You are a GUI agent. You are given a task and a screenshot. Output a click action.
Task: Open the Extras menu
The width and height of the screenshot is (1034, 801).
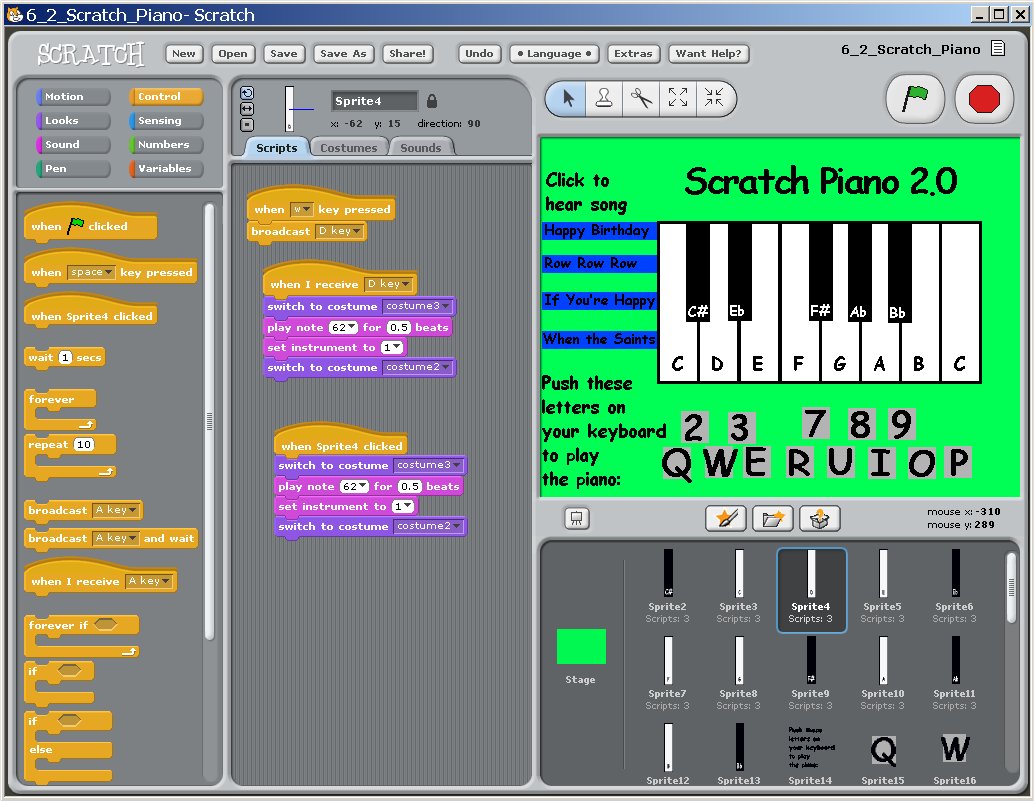(633, 53)
